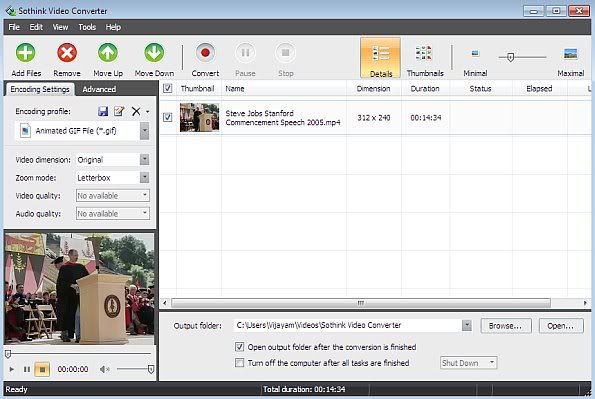Click the Add Files toolbar icon
Screen dimensions: 595x399
pos(26,53)
